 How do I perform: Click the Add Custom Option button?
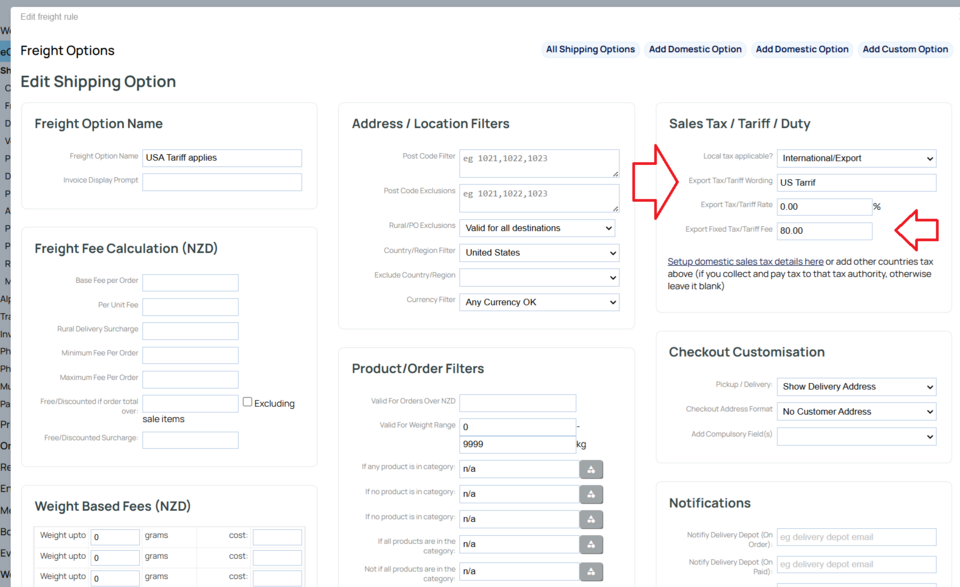pos(905,49)
